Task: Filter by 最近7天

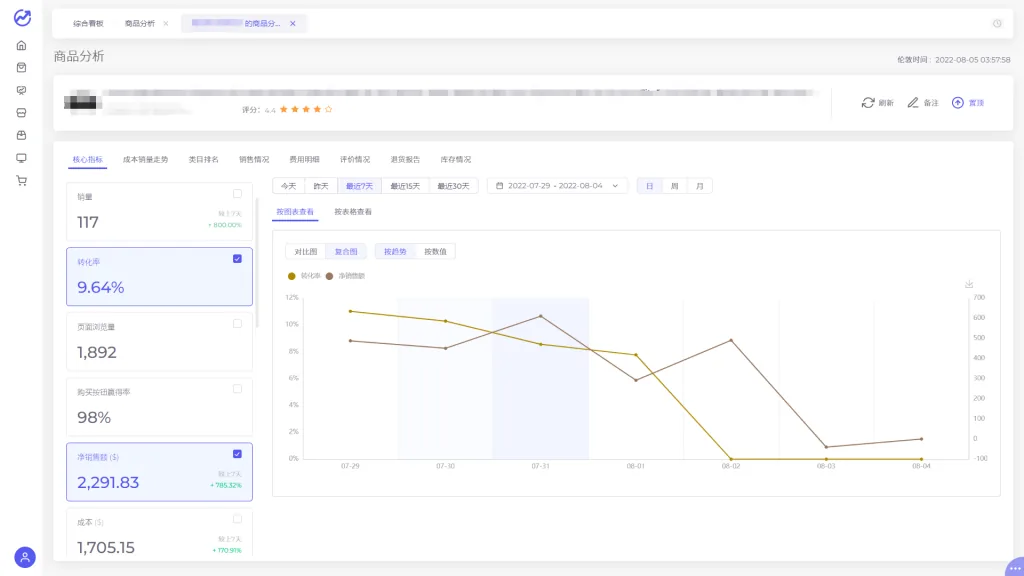Action: point(359,186)
